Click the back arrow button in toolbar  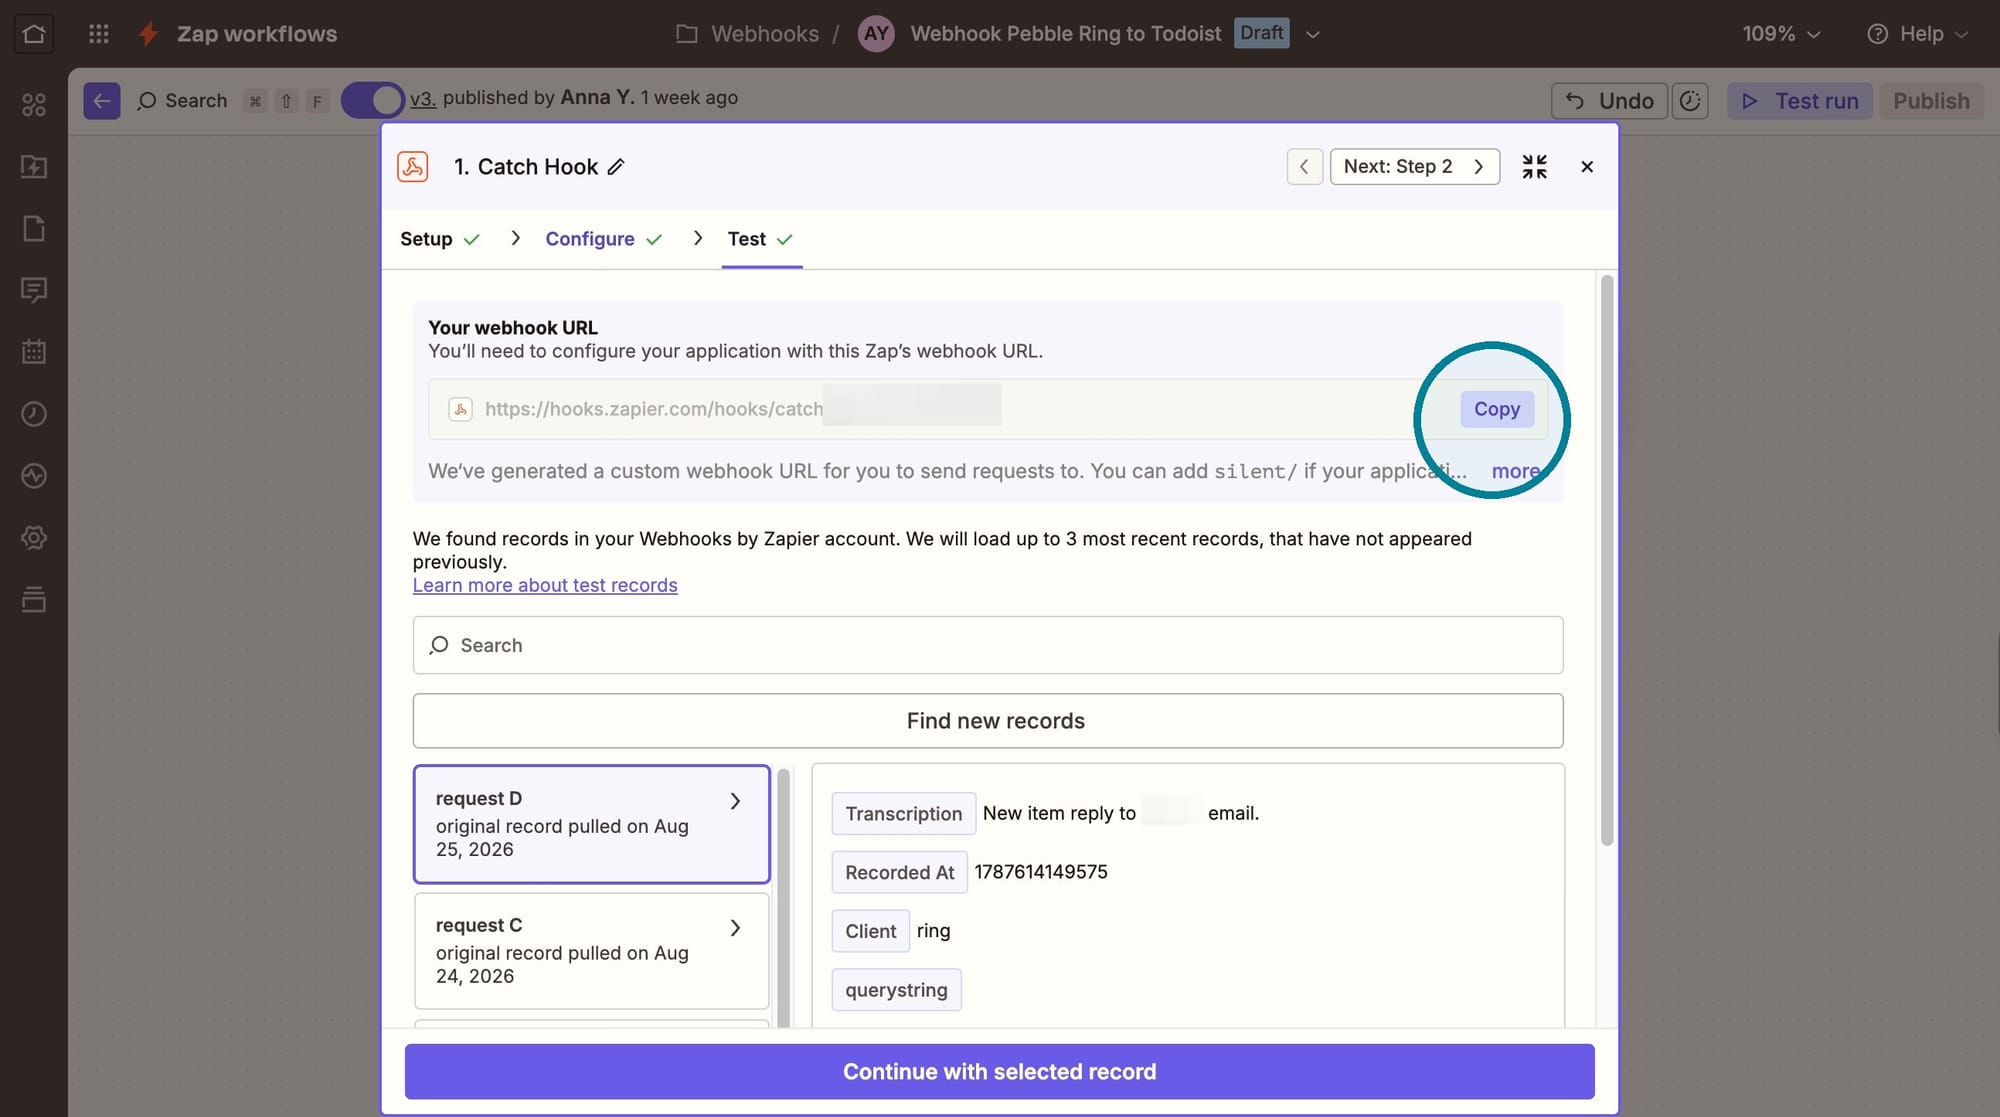pyautogui.click(x=102, y=101)
